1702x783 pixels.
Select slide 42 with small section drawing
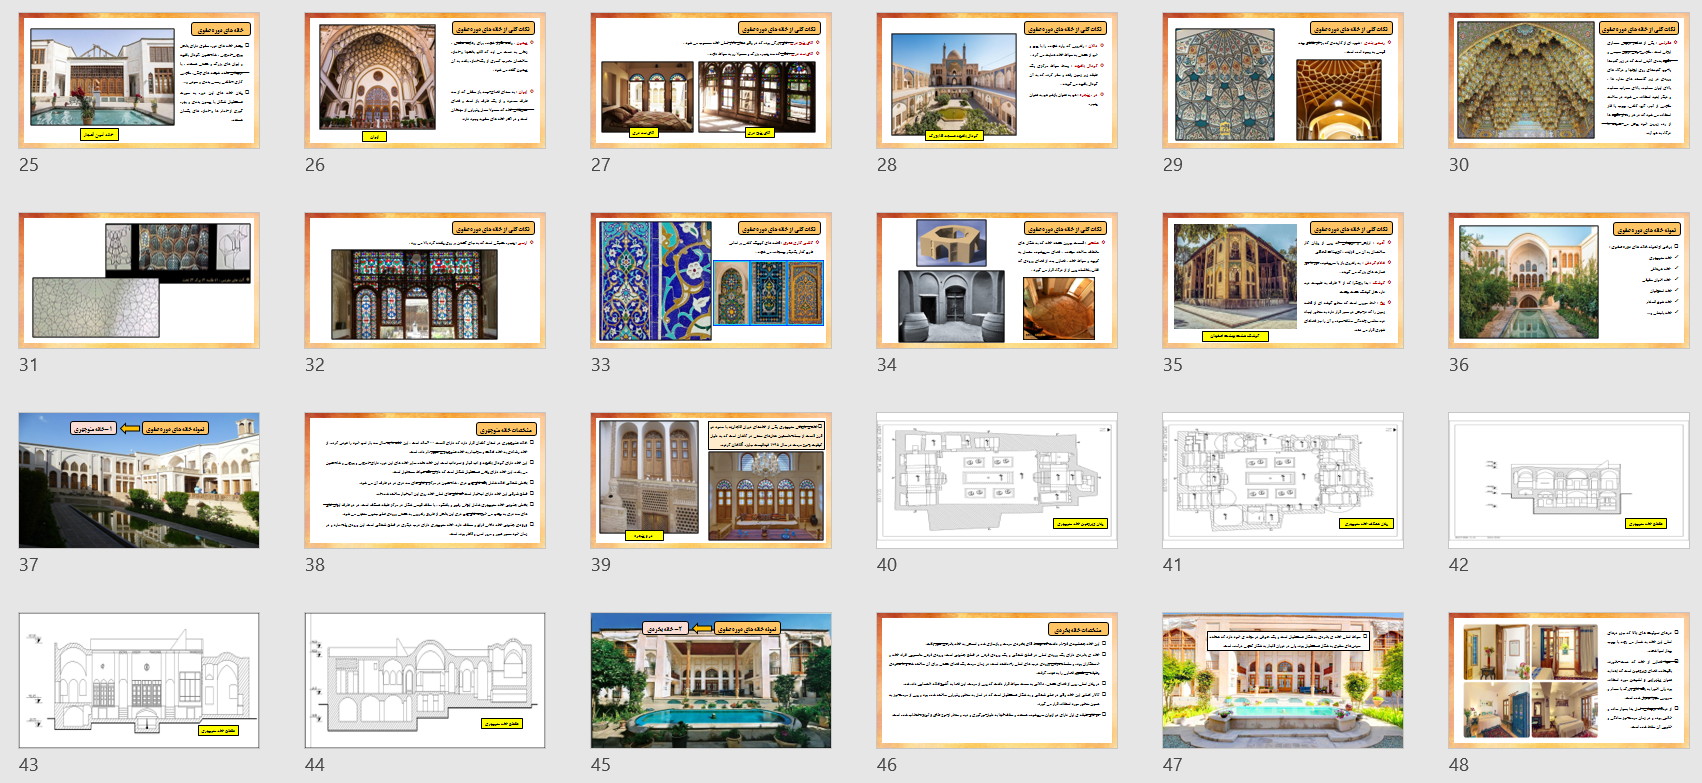[x=1569, y=480]
